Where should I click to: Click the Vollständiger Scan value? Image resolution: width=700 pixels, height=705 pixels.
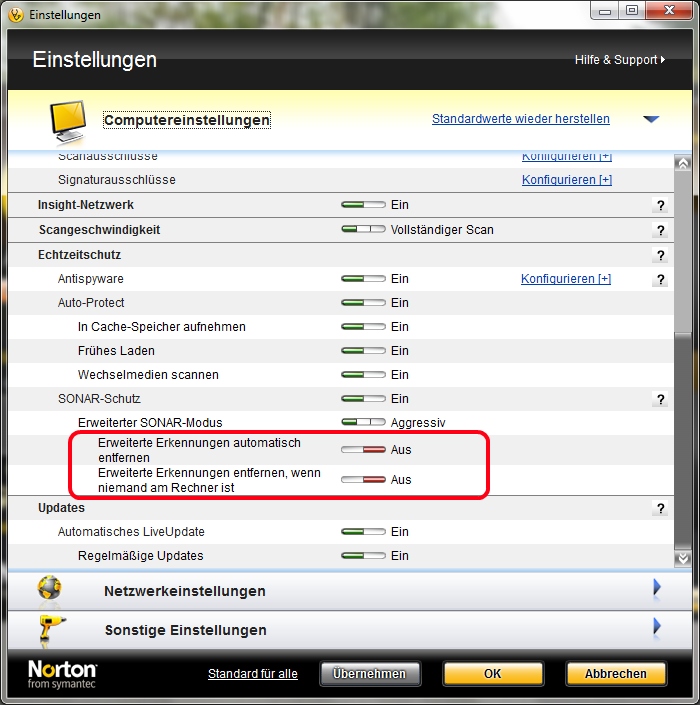point(442,230)
